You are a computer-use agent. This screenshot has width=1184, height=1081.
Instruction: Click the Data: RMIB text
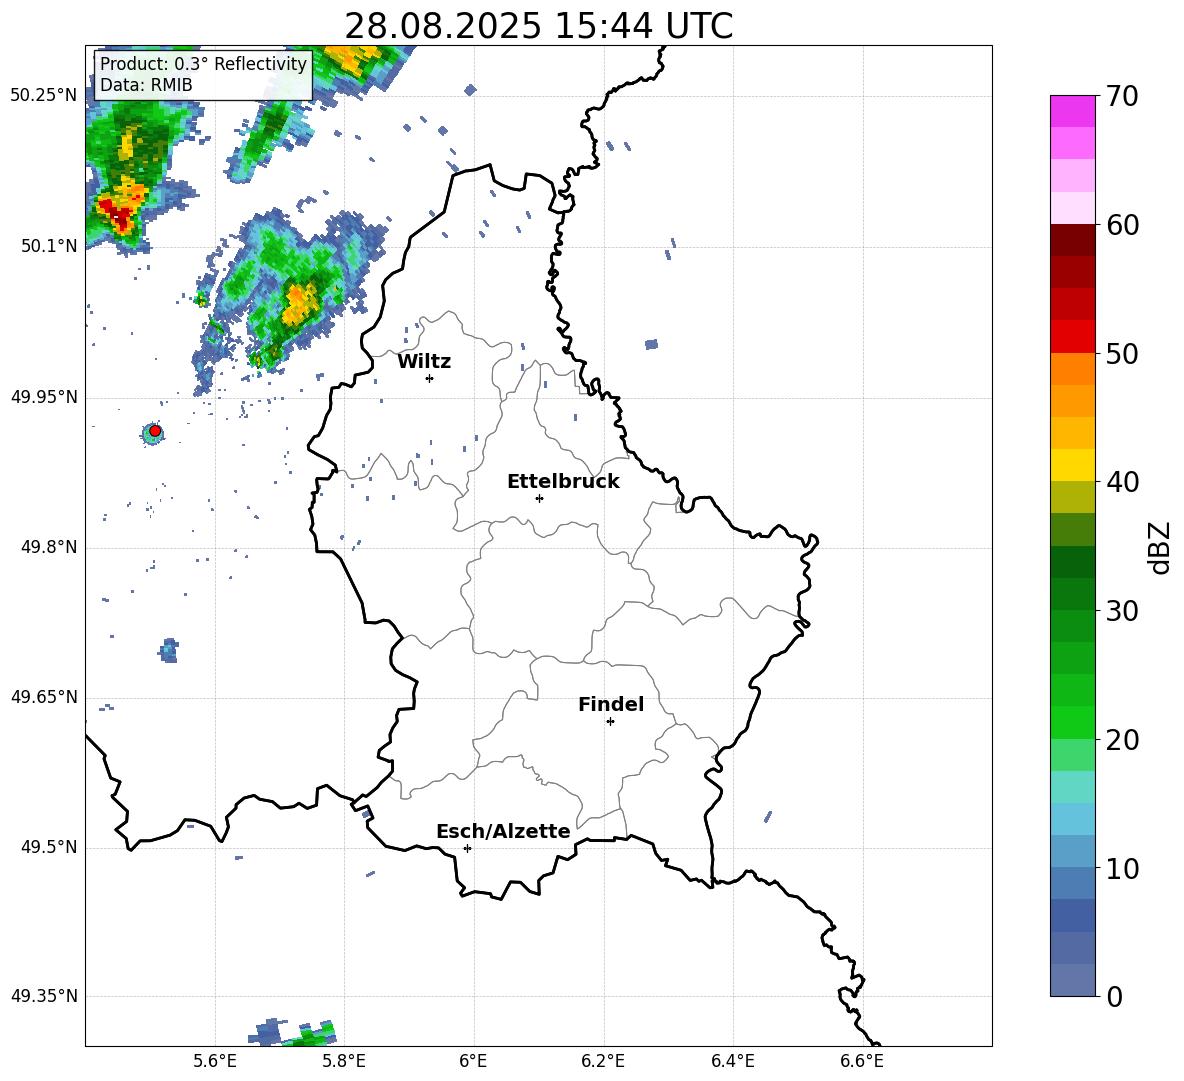146,85
